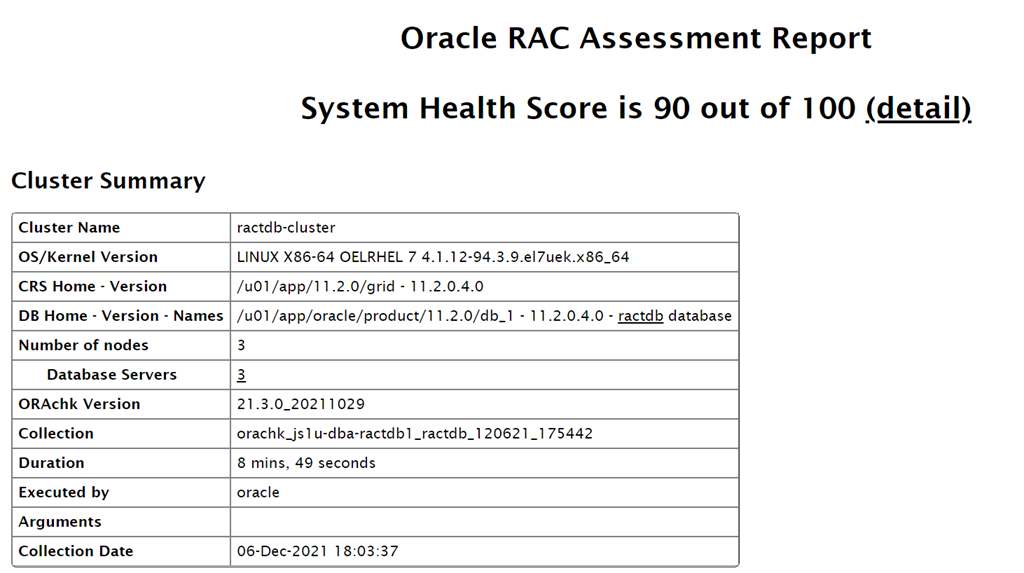Select the version value 21.3.0_20211029

tap(300, 404)
